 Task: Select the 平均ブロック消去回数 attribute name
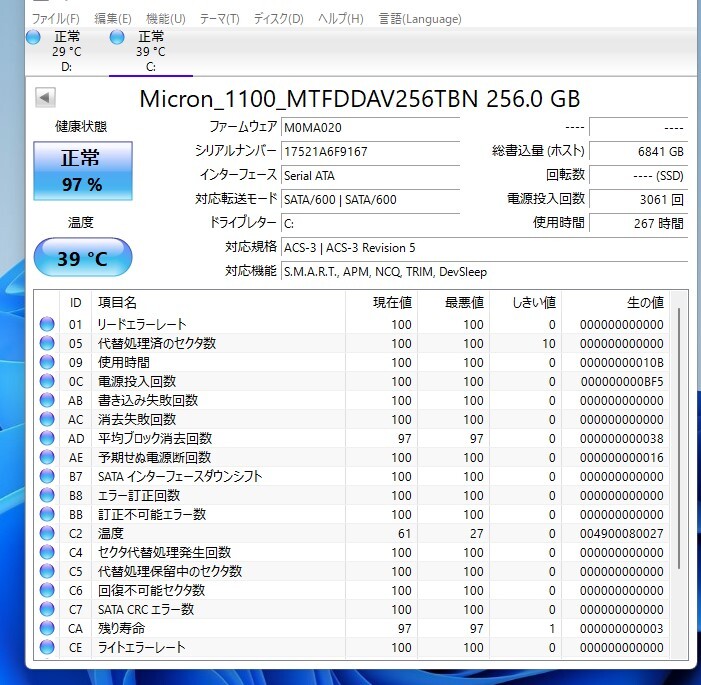[155, 438]
